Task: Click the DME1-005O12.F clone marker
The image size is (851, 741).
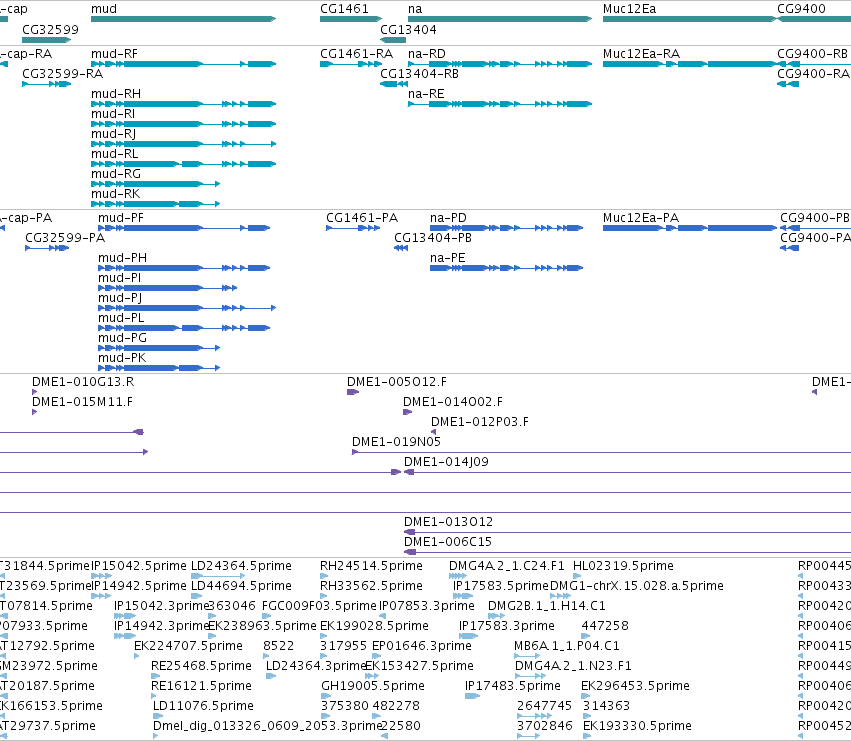Action: point(353,392)
